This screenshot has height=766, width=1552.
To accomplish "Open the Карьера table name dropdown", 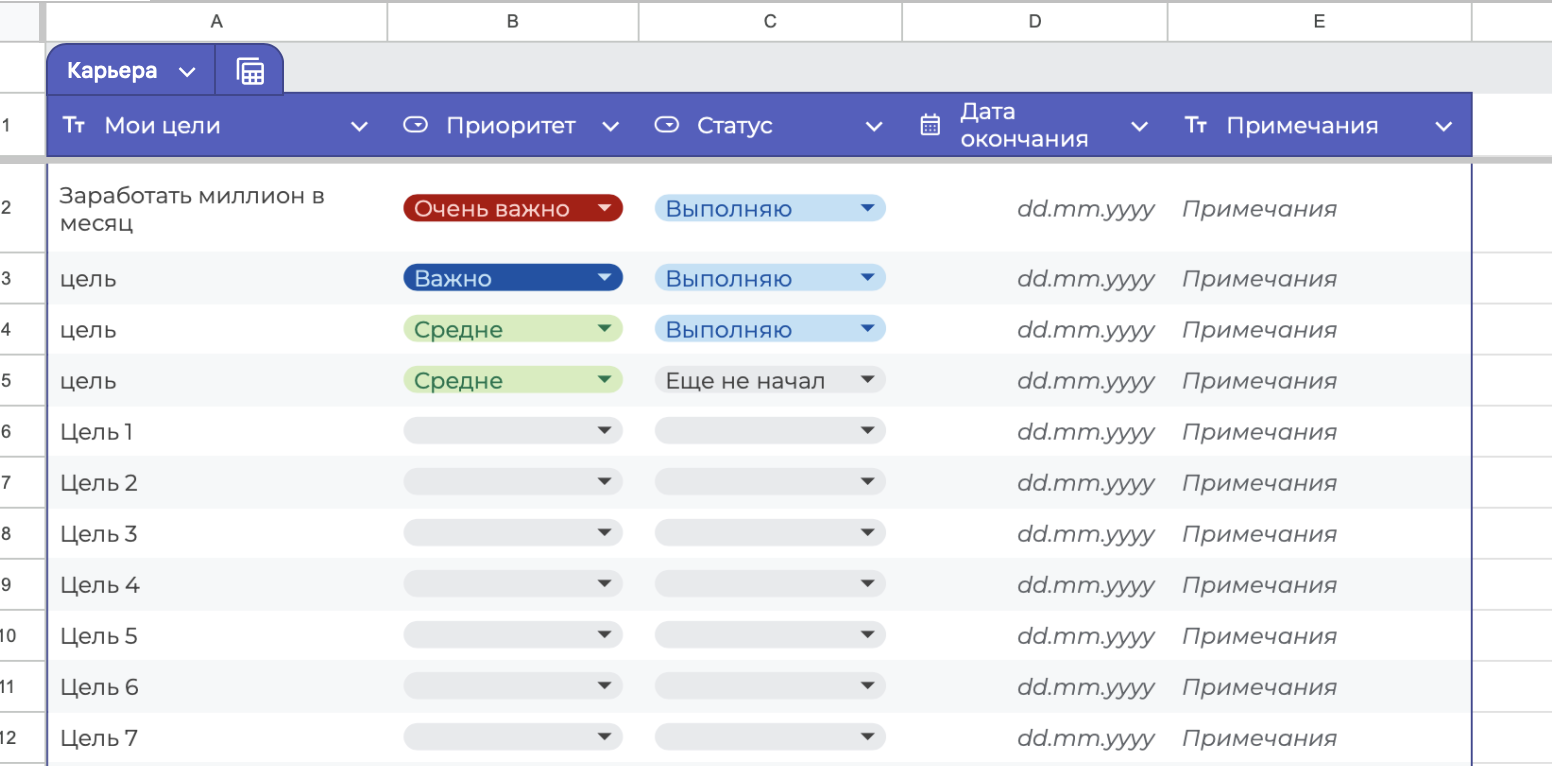I will [x=186, y=71].
